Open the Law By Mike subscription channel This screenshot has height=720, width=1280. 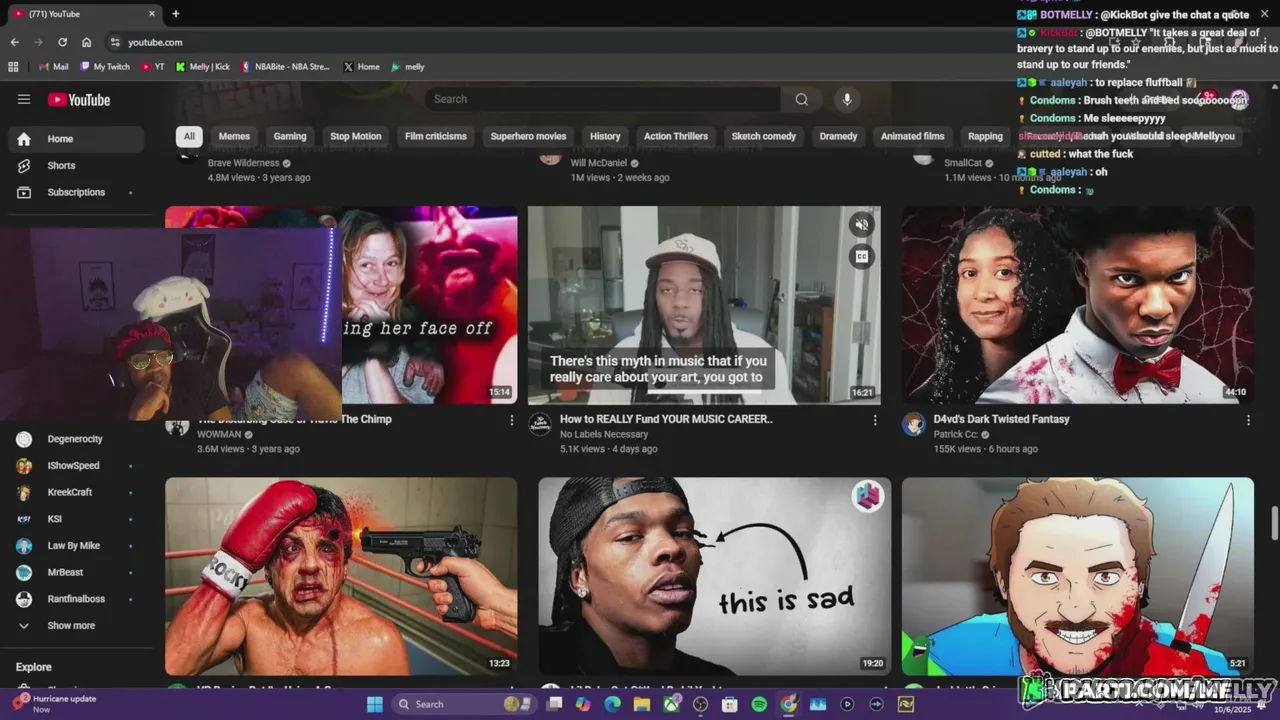tap(76, 546)
